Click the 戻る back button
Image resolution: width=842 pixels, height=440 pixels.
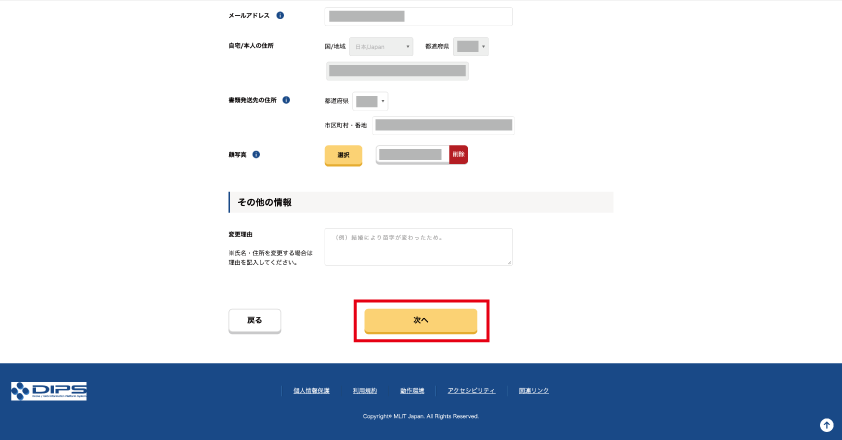pyautogui.click(x=255, y=321)
